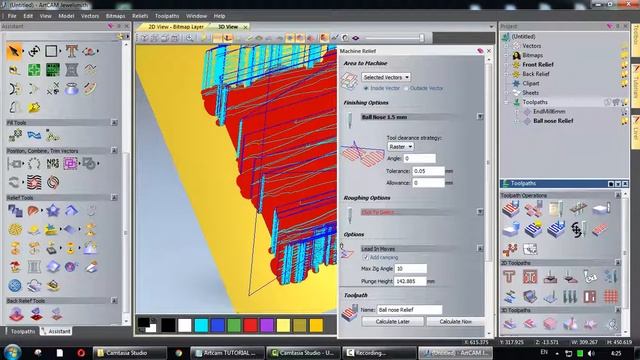
Task: Open the Selected Vectors dropdown
Action: [x=386, y=77]
